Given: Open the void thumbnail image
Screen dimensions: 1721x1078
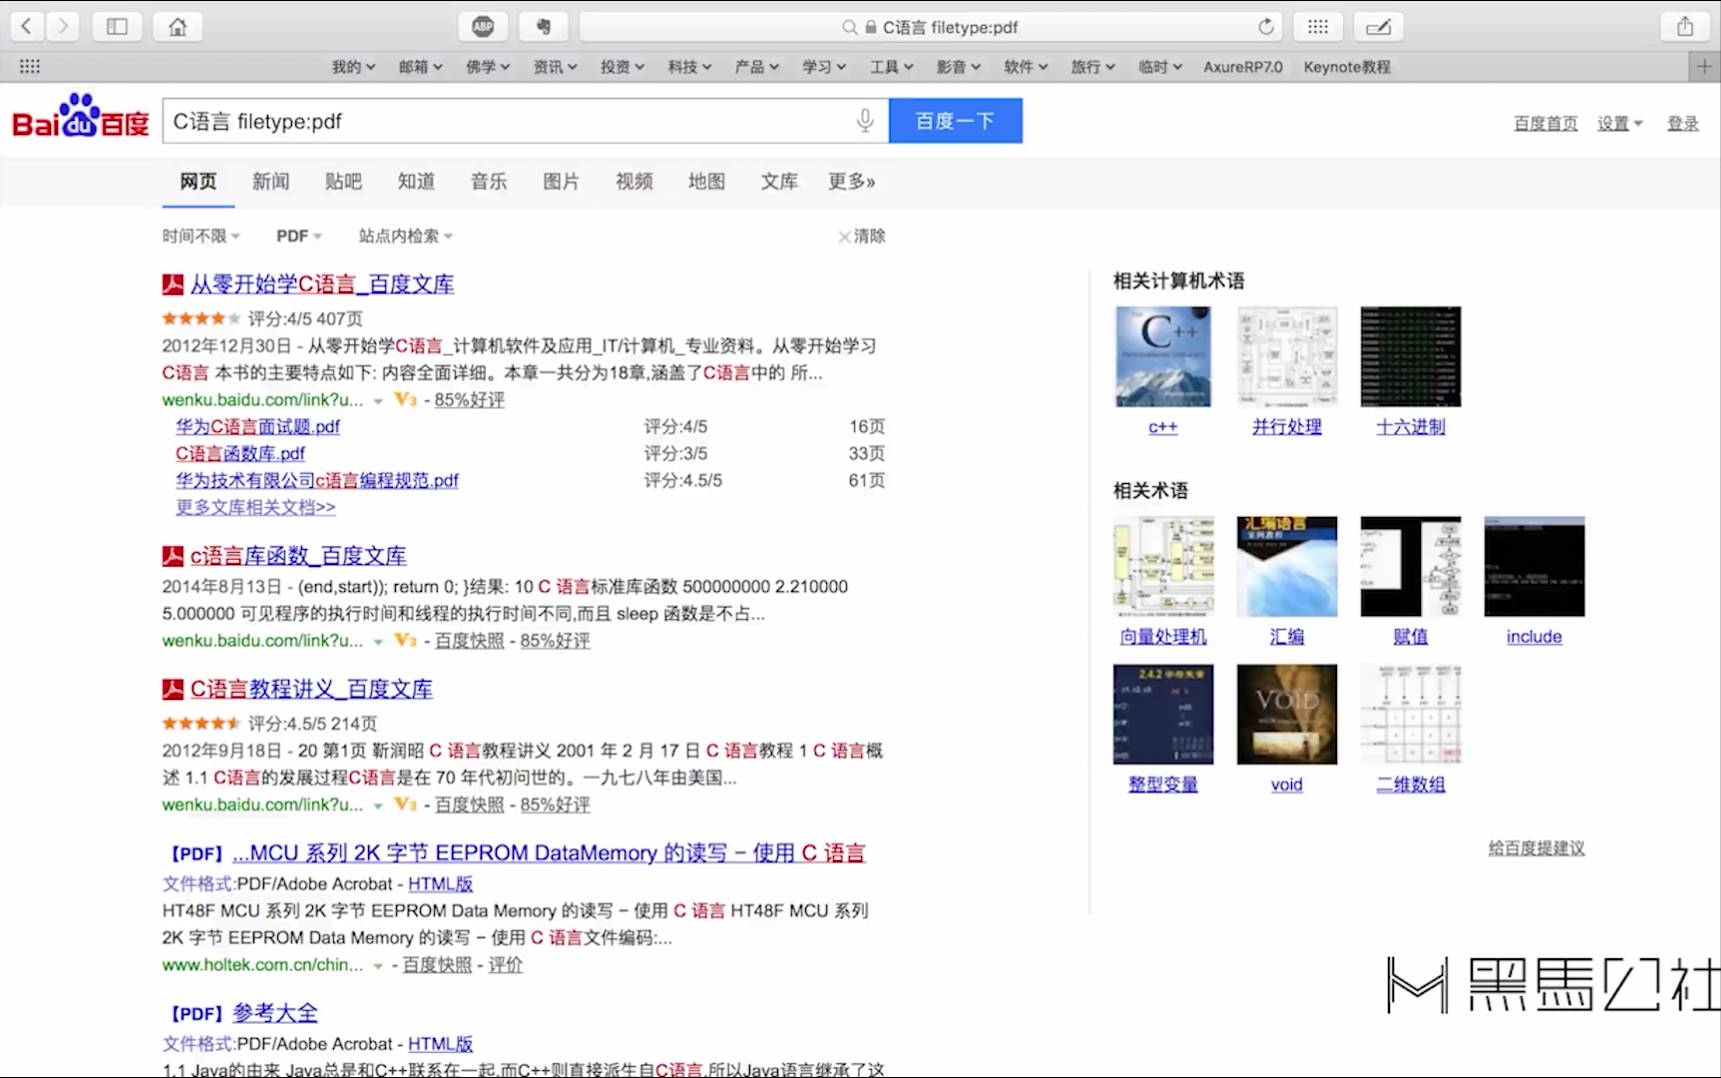Looking at the screenshot, I should click(x=1287, y=714).
